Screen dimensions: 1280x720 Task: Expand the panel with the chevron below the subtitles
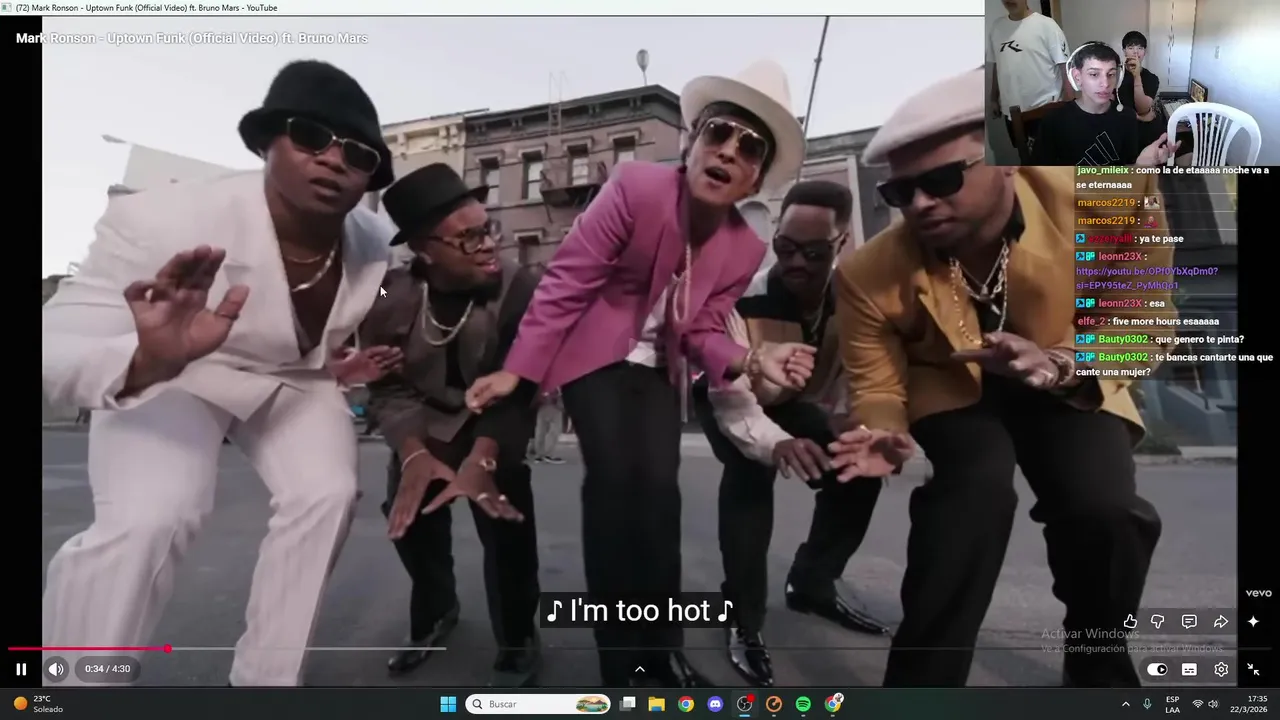[640, 669]
